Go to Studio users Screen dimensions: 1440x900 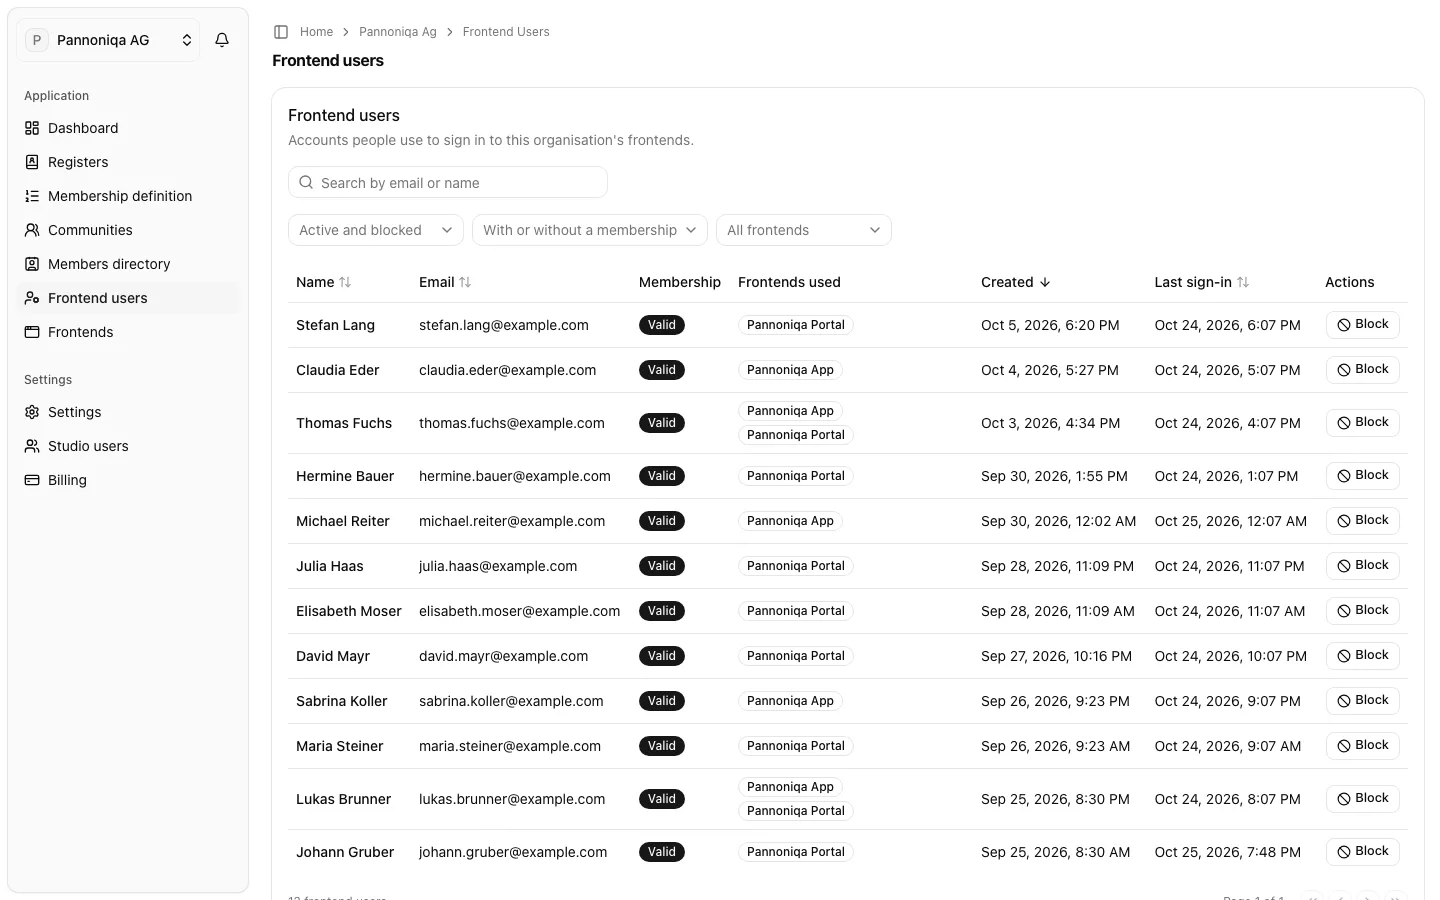click(128, 446)
